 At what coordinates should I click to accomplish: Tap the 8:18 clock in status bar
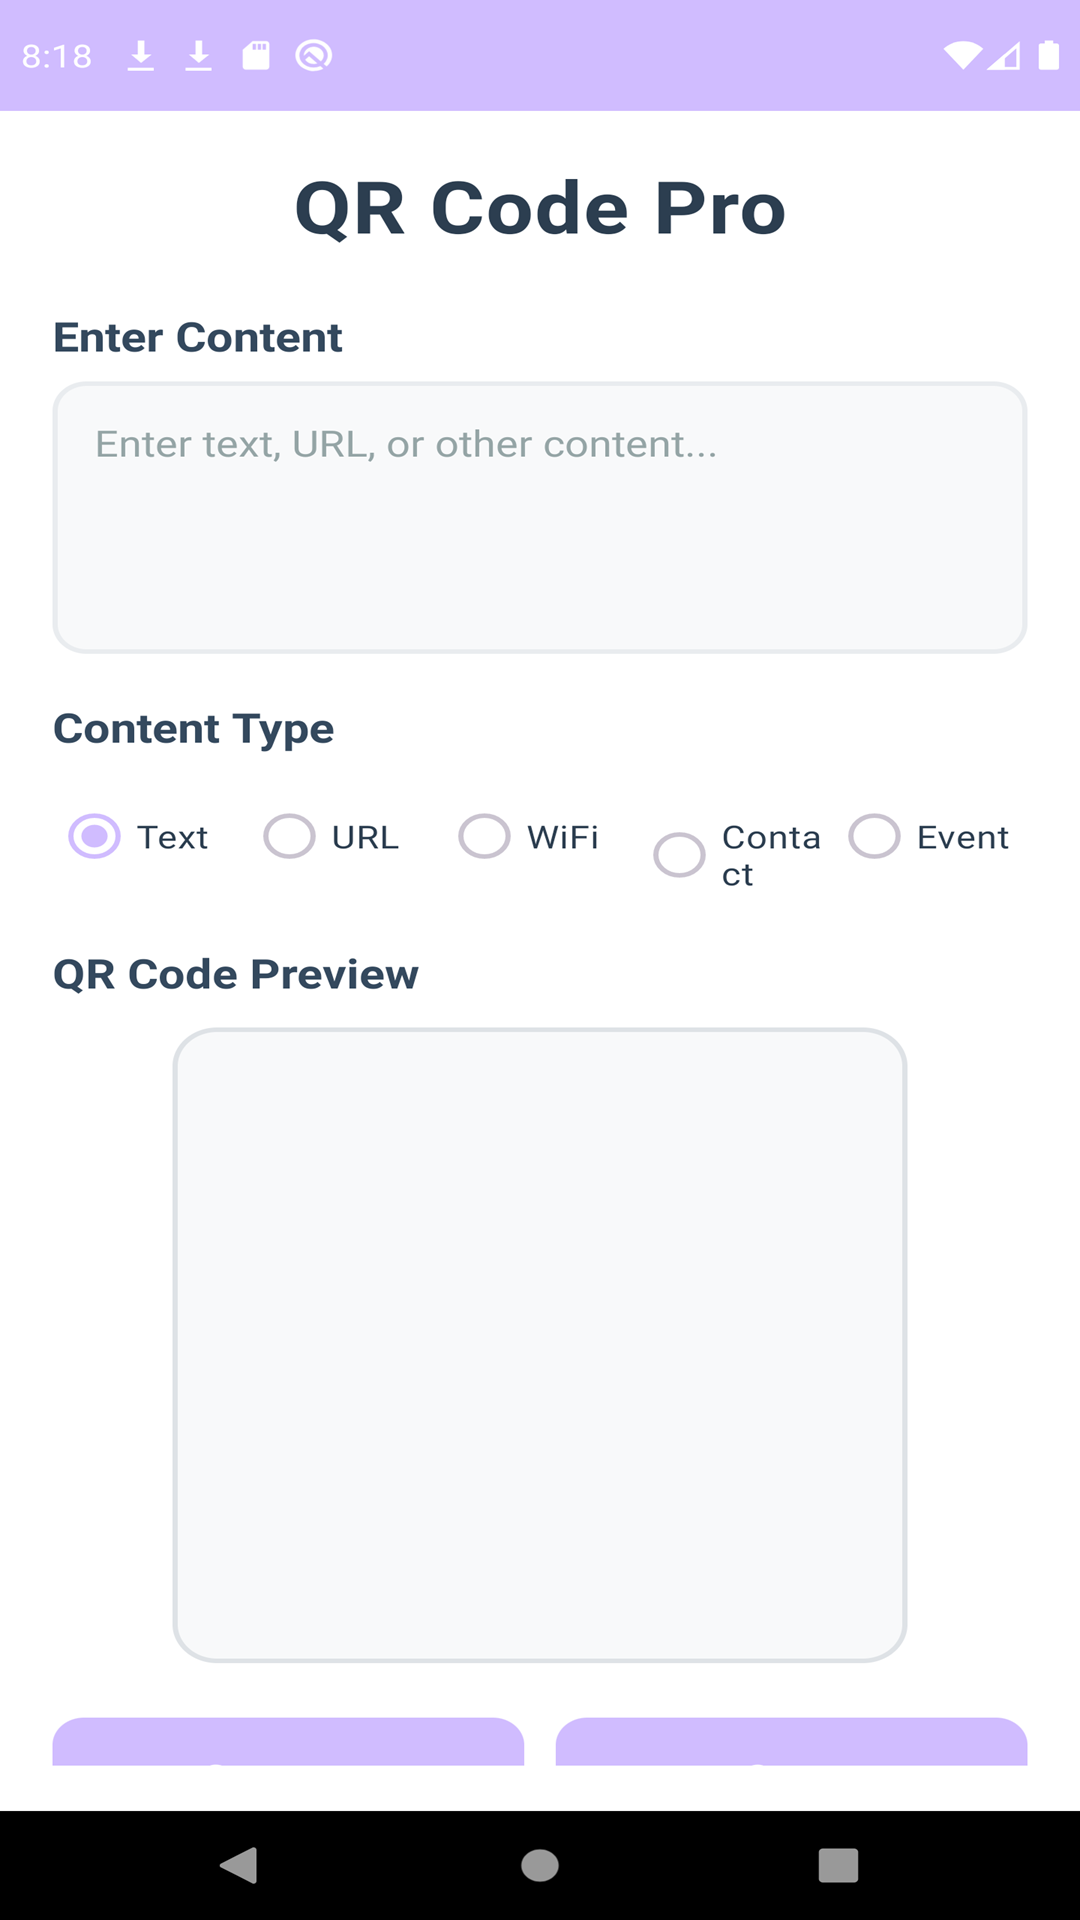pos(57,56)
